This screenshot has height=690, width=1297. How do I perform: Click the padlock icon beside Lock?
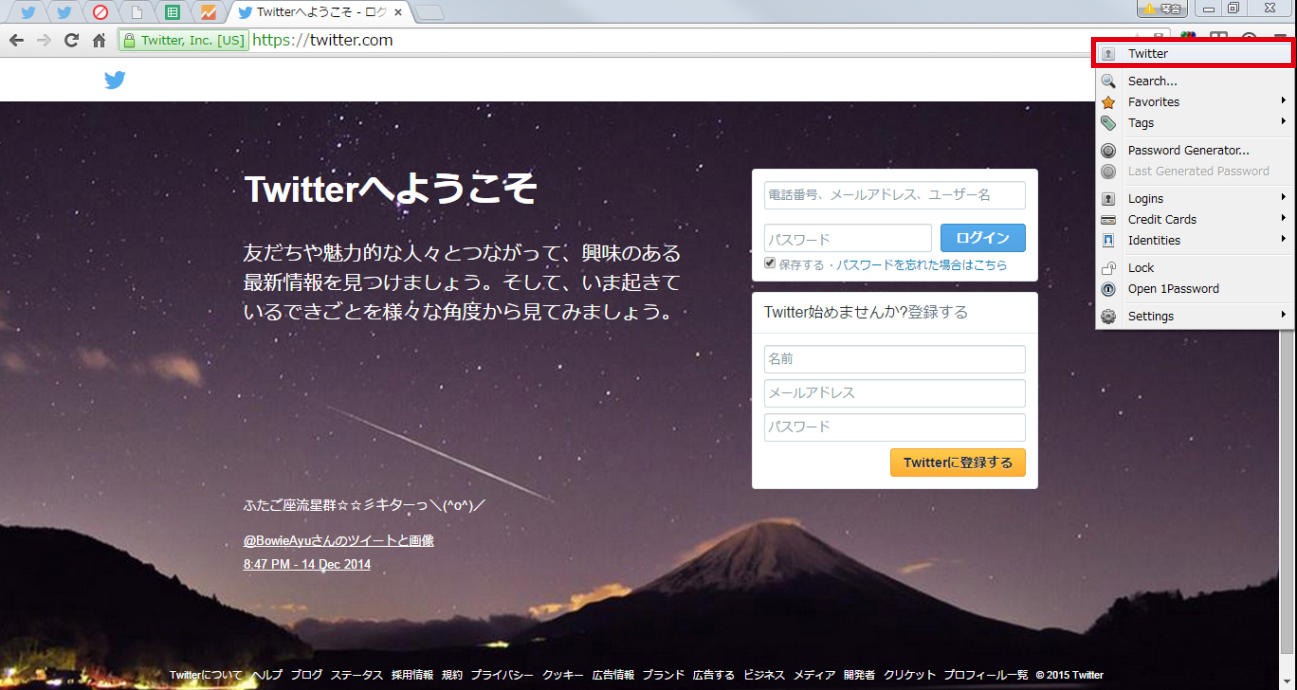(x=1108, y=268)
